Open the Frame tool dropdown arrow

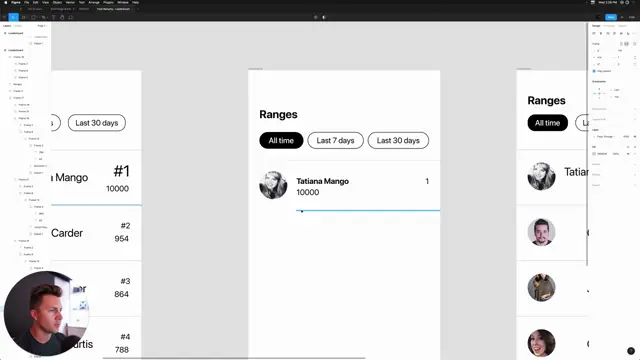click(27, 18)
